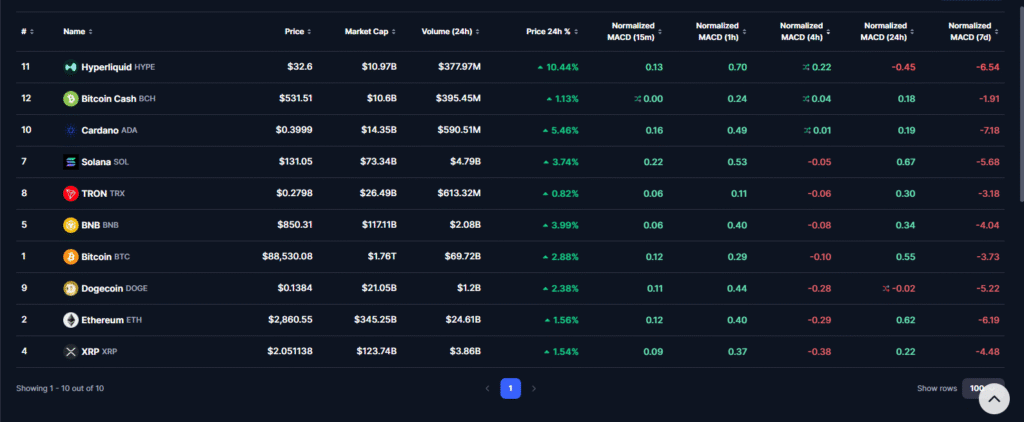
Task: Click the scroll-to-top arrow button
Action: click(x=993, y=398)
